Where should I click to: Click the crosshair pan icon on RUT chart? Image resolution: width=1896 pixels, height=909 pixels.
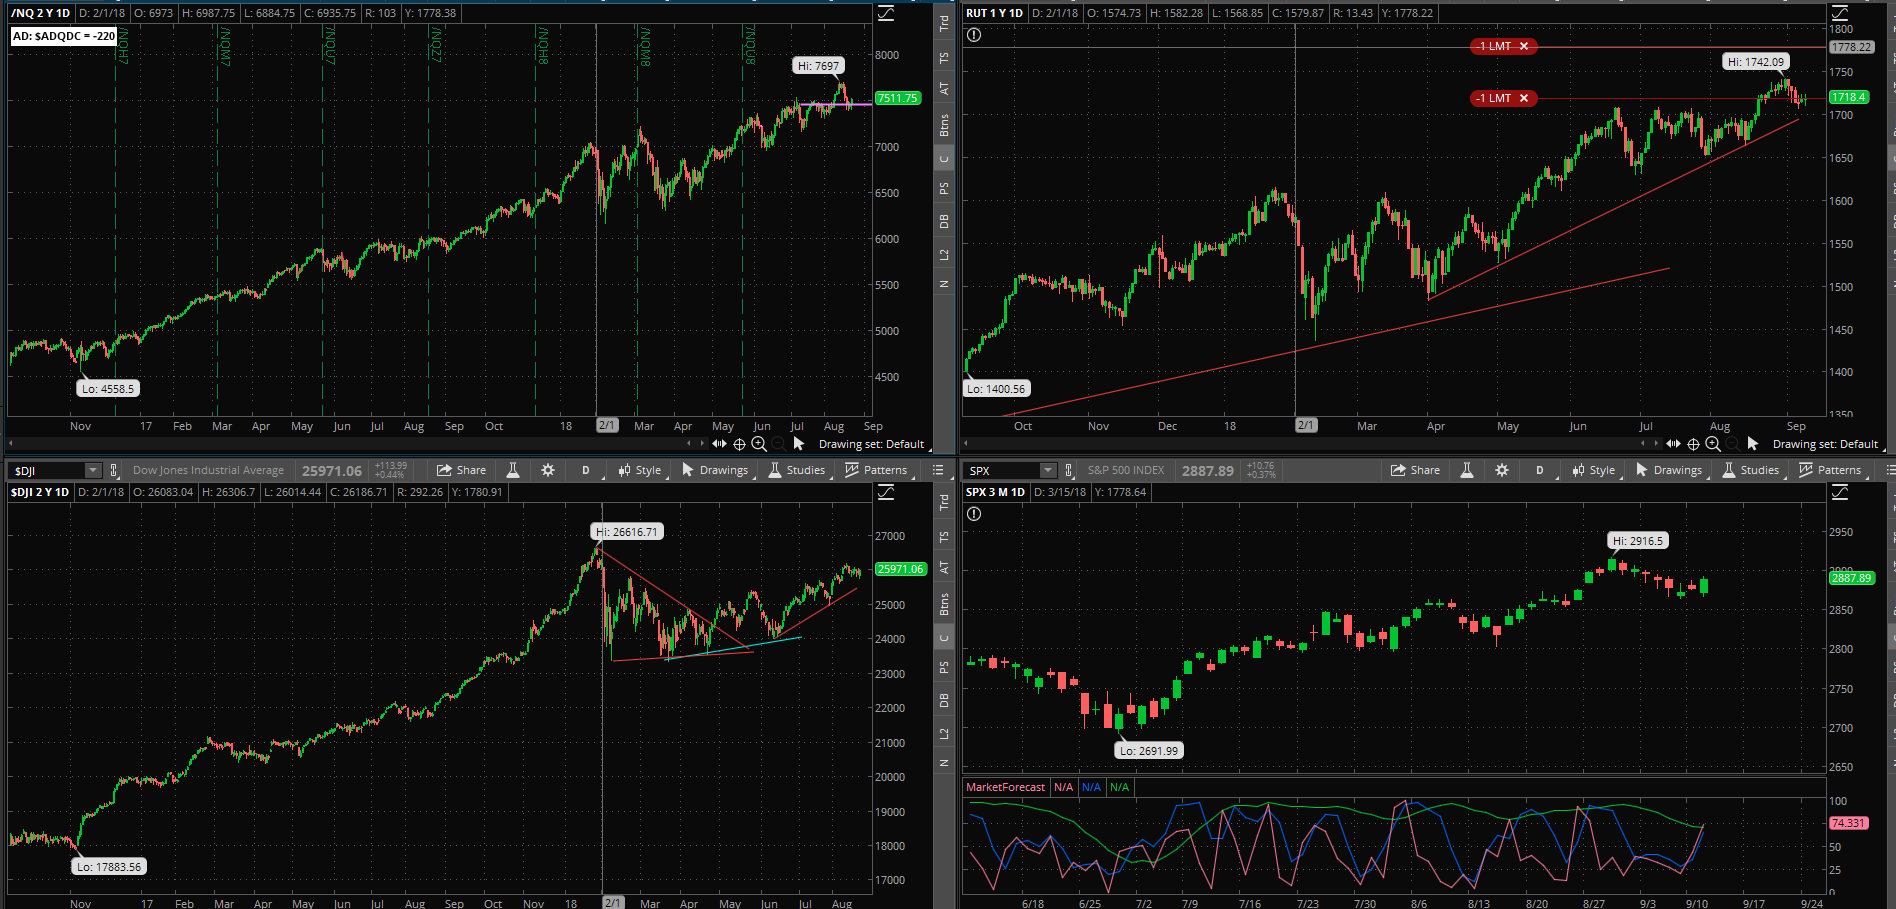coord(1694,444)
